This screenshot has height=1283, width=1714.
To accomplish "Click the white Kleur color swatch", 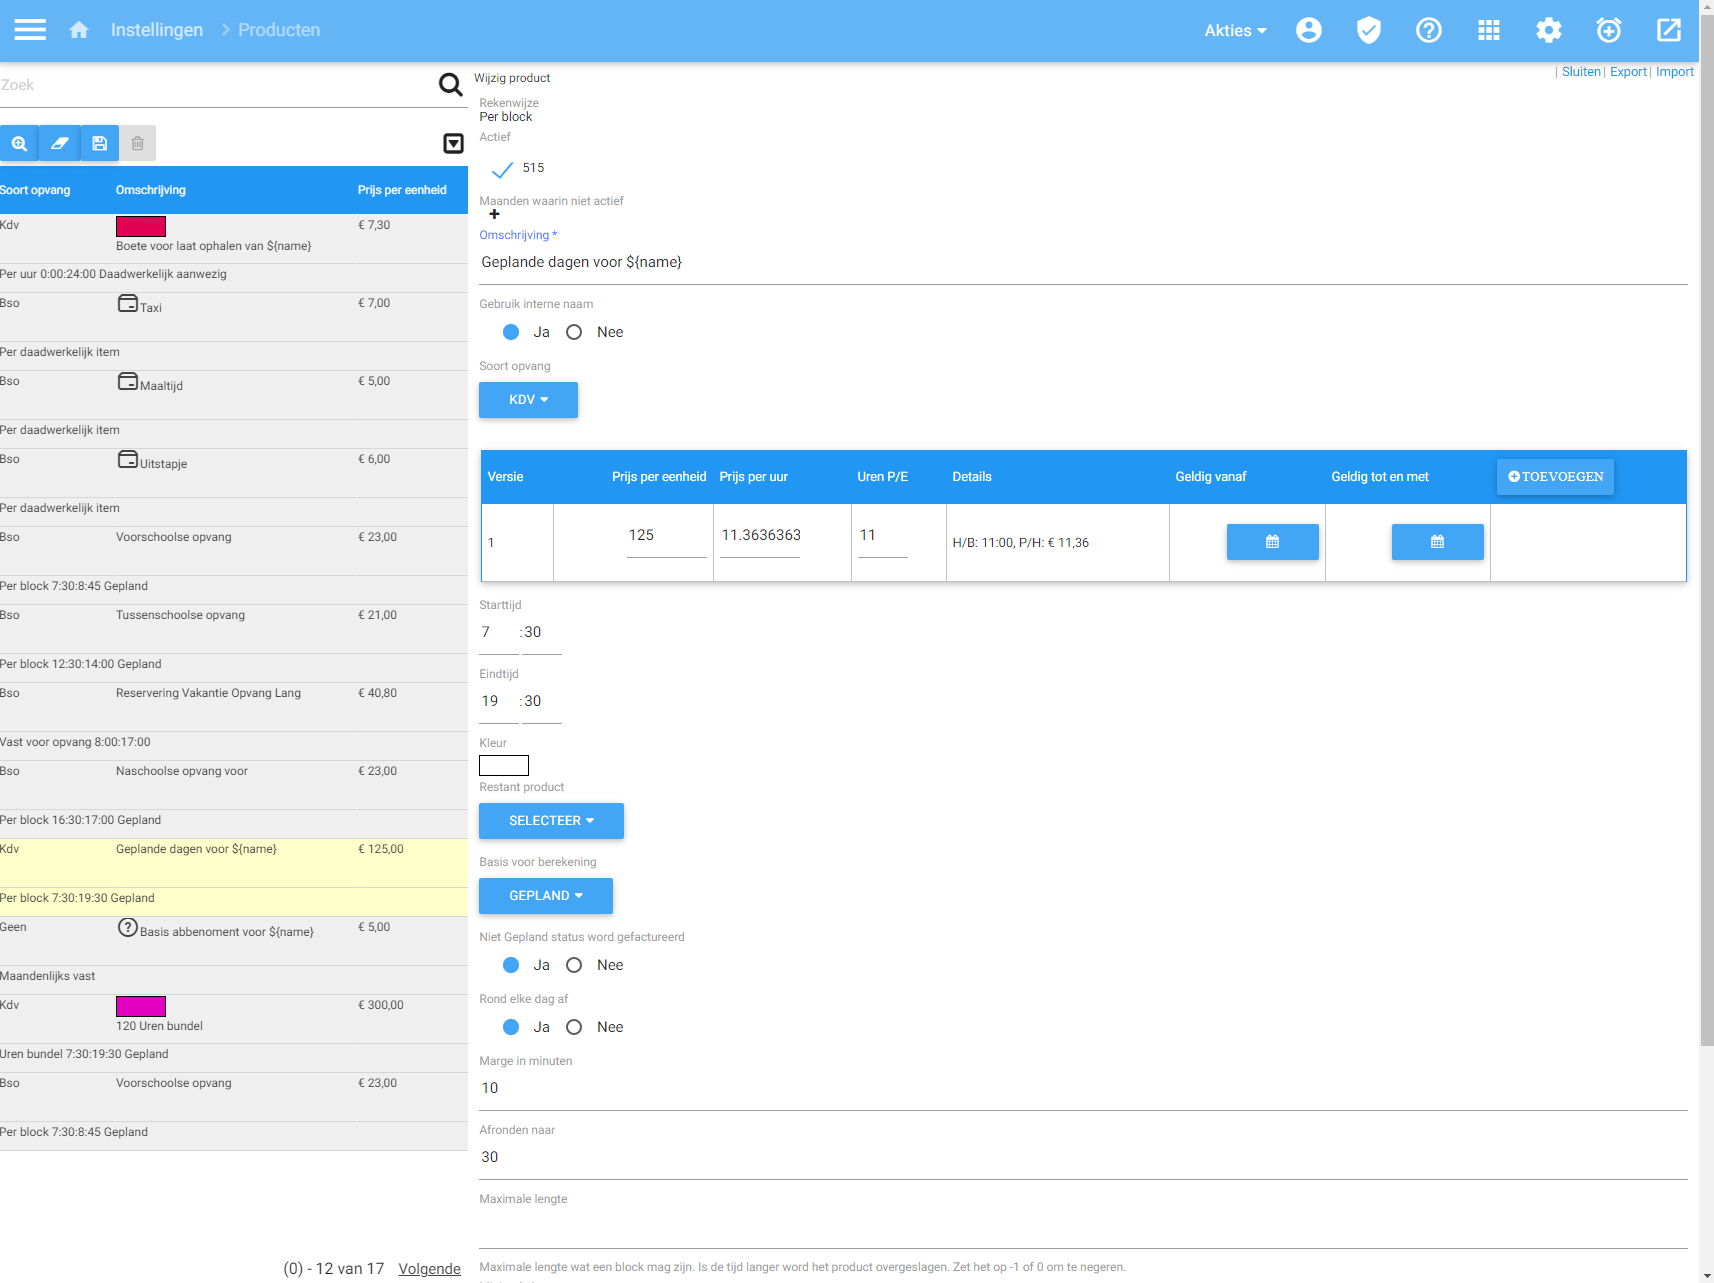I will (504, 766).
